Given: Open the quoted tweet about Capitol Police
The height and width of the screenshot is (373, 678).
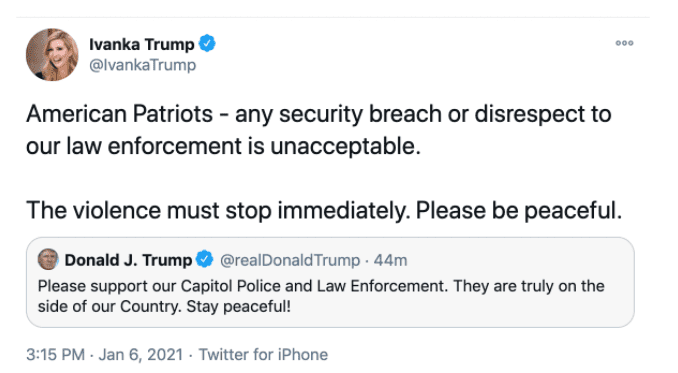Looking at the screenshot, I should [x=330, y=282].
